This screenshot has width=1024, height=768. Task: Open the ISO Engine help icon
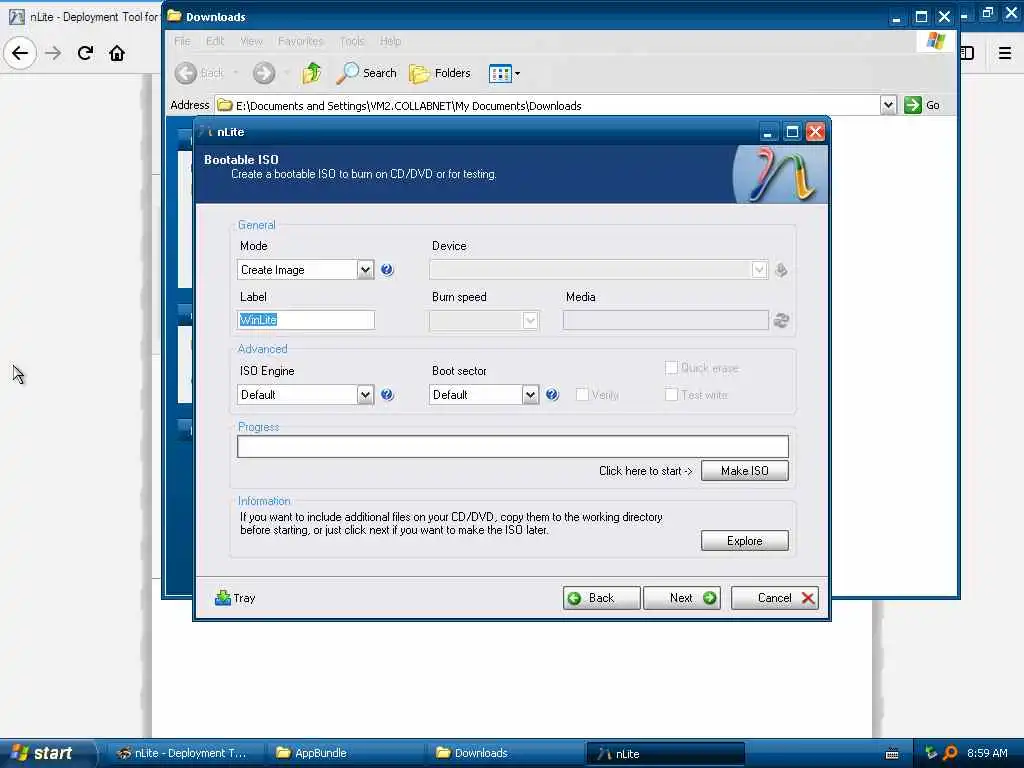click(x=387, y=394)
